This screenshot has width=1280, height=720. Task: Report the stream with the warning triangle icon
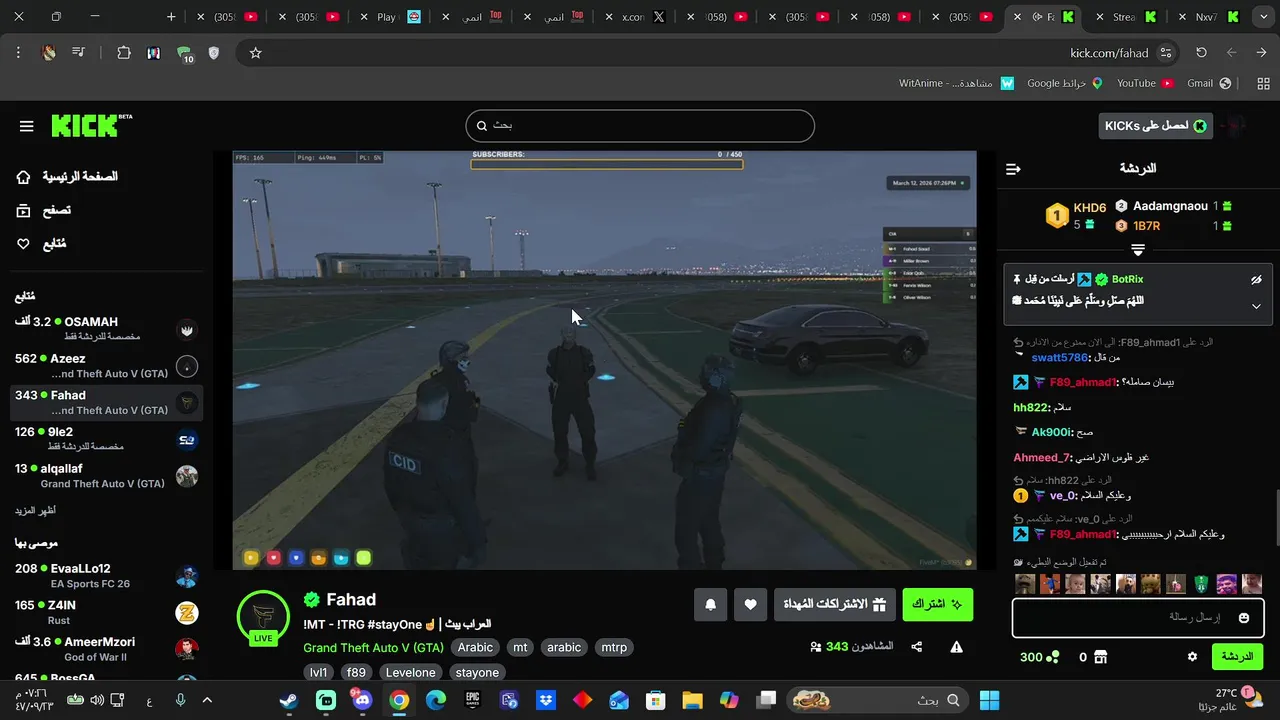956,647
